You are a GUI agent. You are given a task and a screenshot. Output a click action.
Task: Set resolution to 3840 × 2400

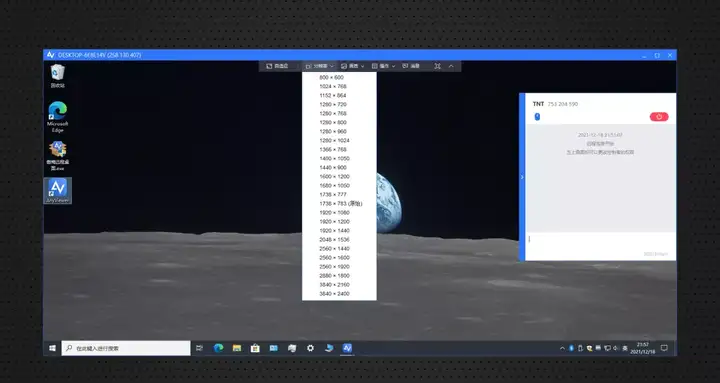pyautogui.click(x=339, y=294)
